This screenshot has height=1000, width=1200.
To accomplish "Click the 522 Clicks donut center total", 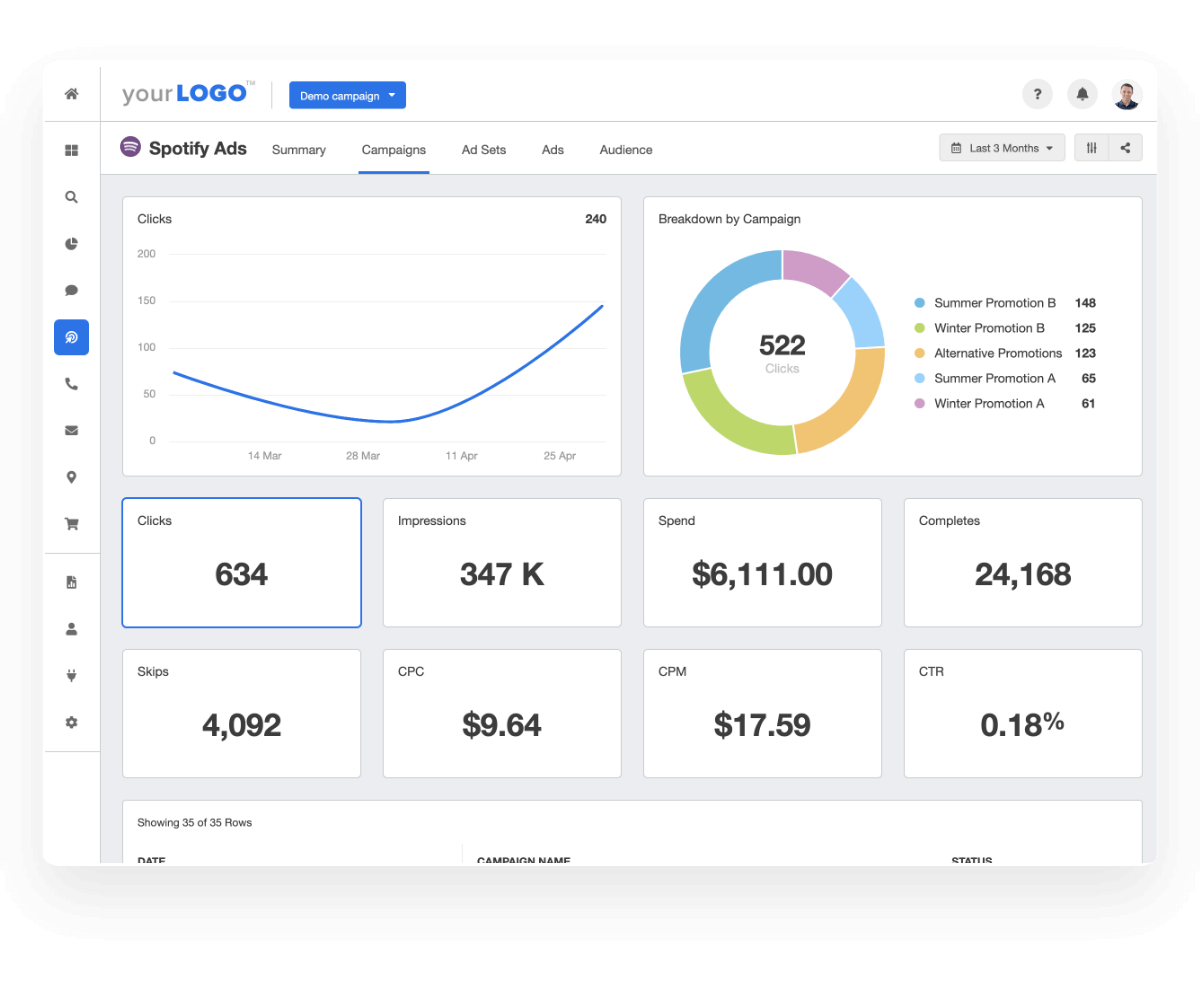I will [782, 352].
